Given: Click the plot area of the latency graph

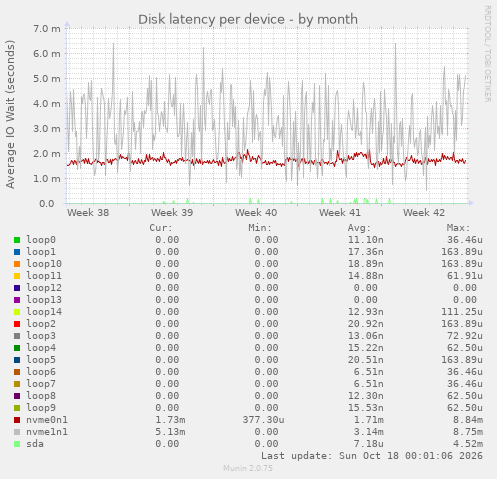Looking at the screenshot, I should (x=268, y=116).
